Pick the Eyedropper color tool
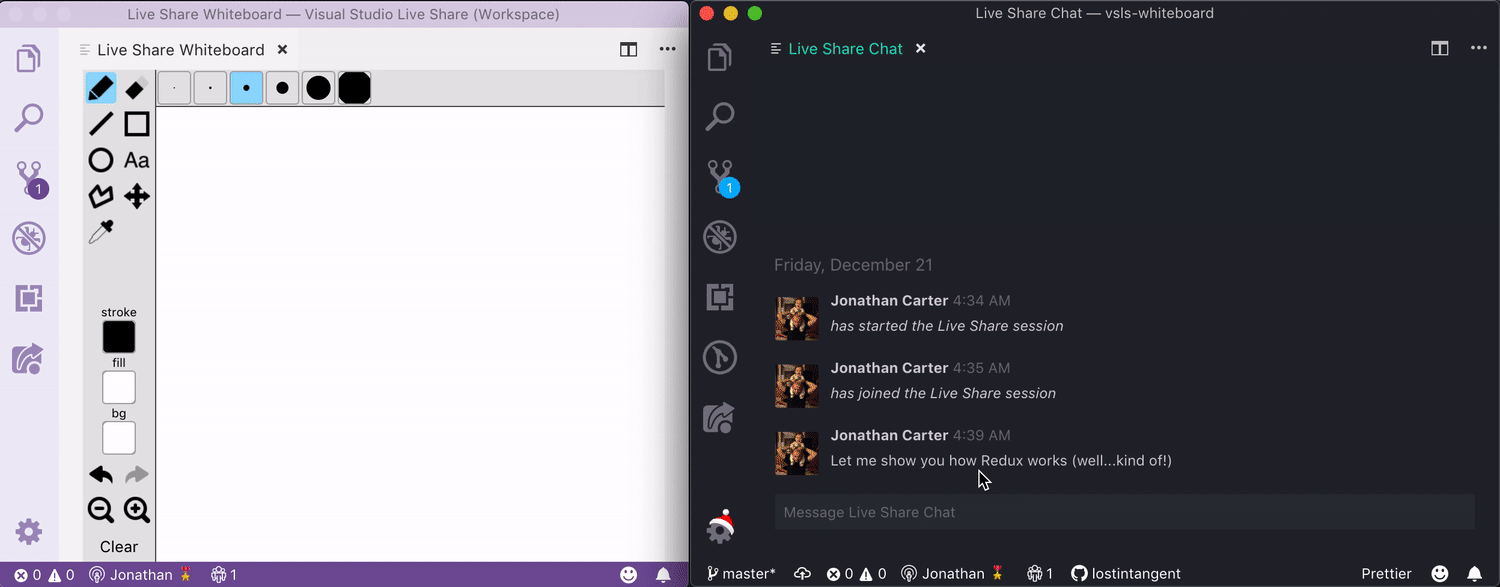The image size is (1500, 587). pos(101,232)
